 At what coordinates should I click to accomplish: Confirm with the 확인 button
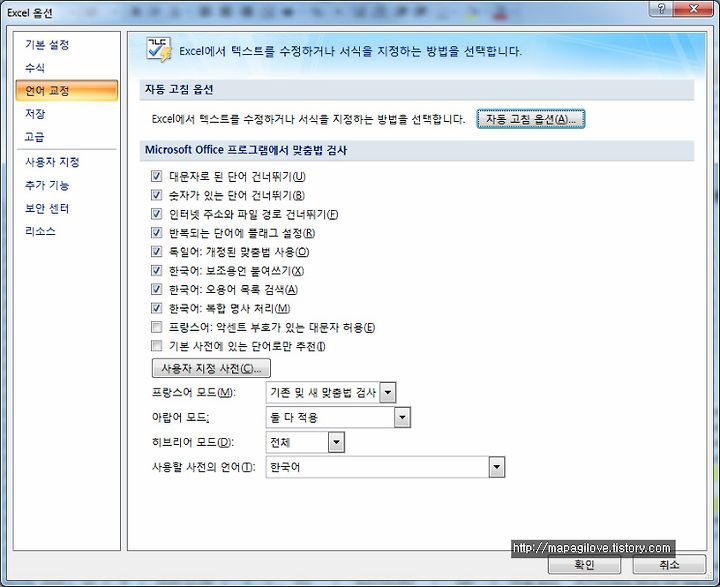[584, 564]
